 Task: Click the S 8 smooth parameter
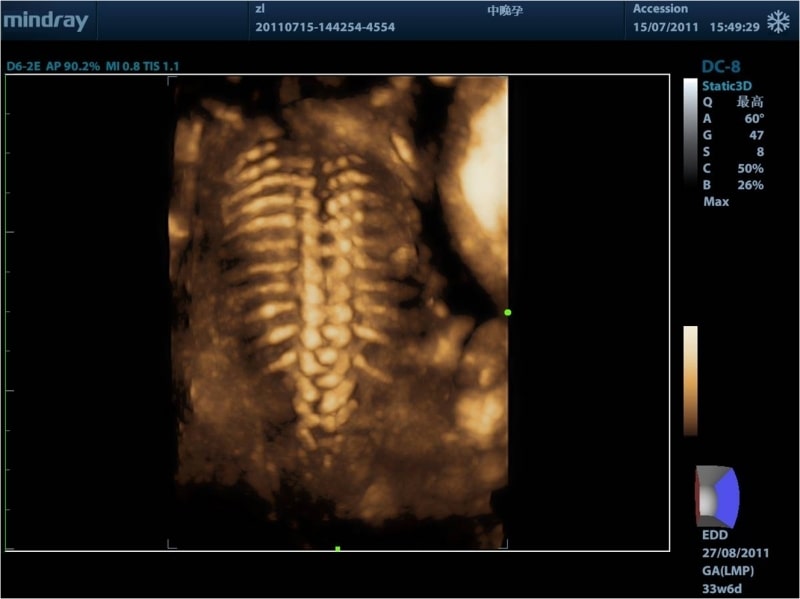(x=733, y=152)
